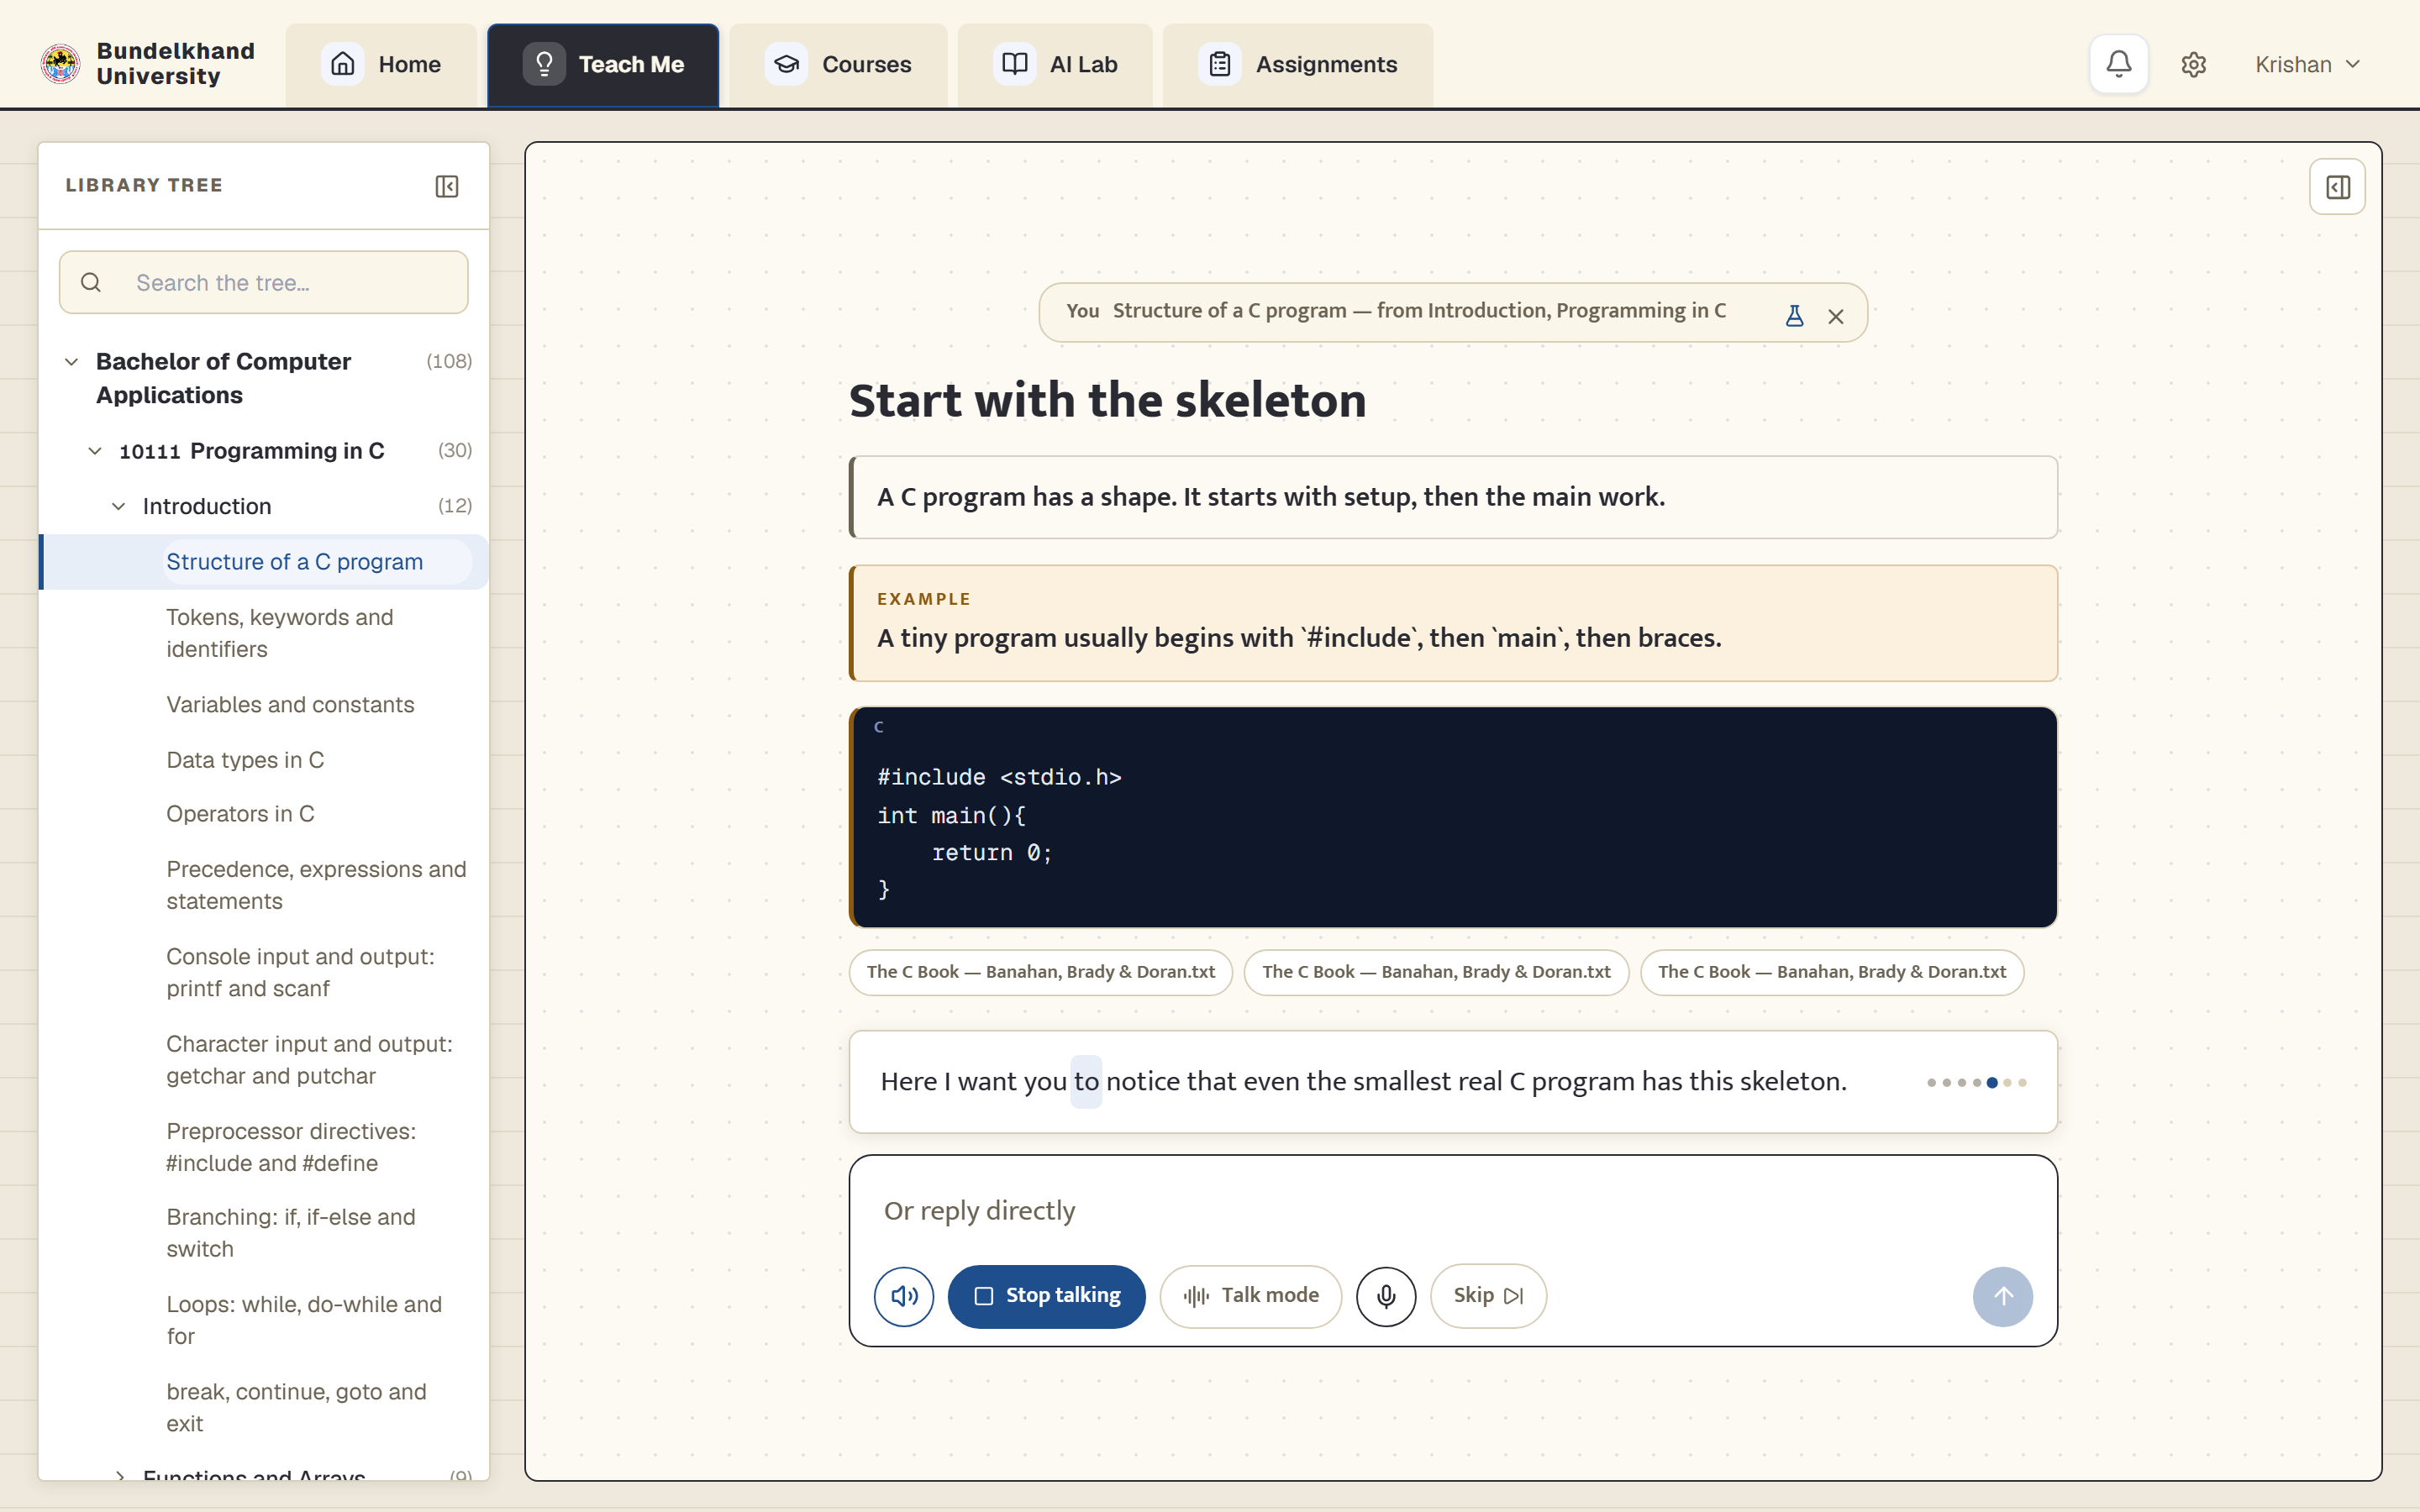Click the Or reply directly text box
Screen dimensions: 2420x1512
1453,1211
